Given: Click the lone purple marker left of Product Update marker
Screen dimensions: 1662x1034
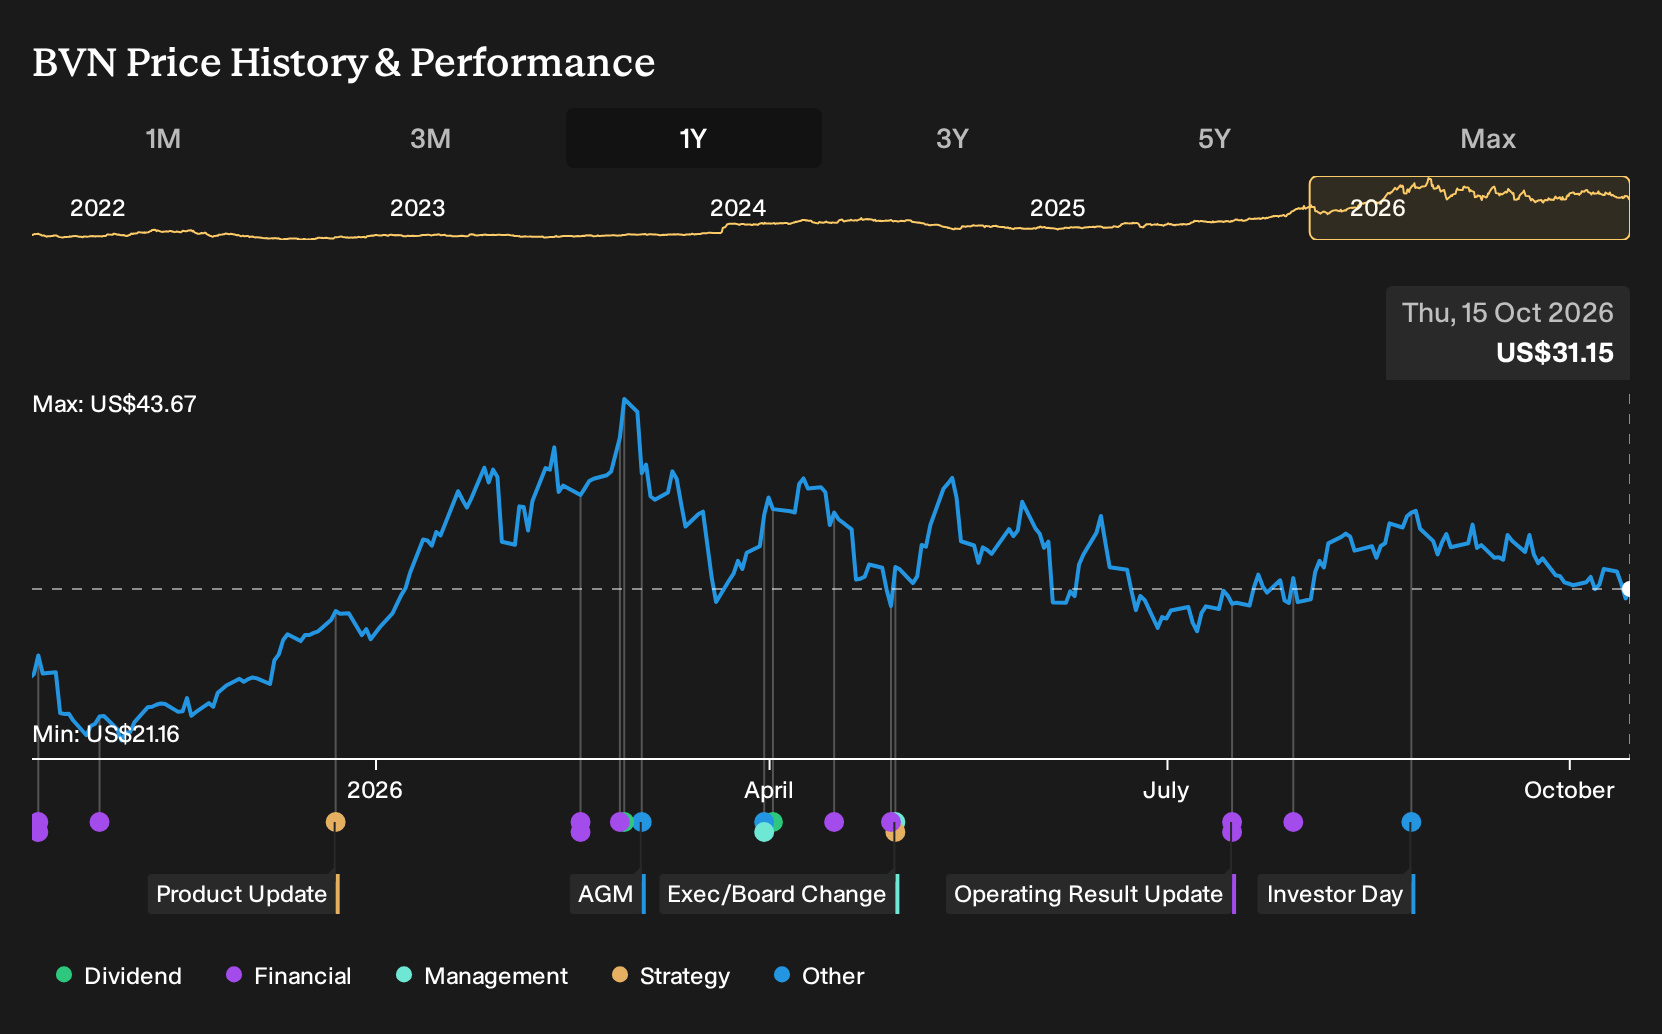Looking at the screenshot, I should [99, 822].
